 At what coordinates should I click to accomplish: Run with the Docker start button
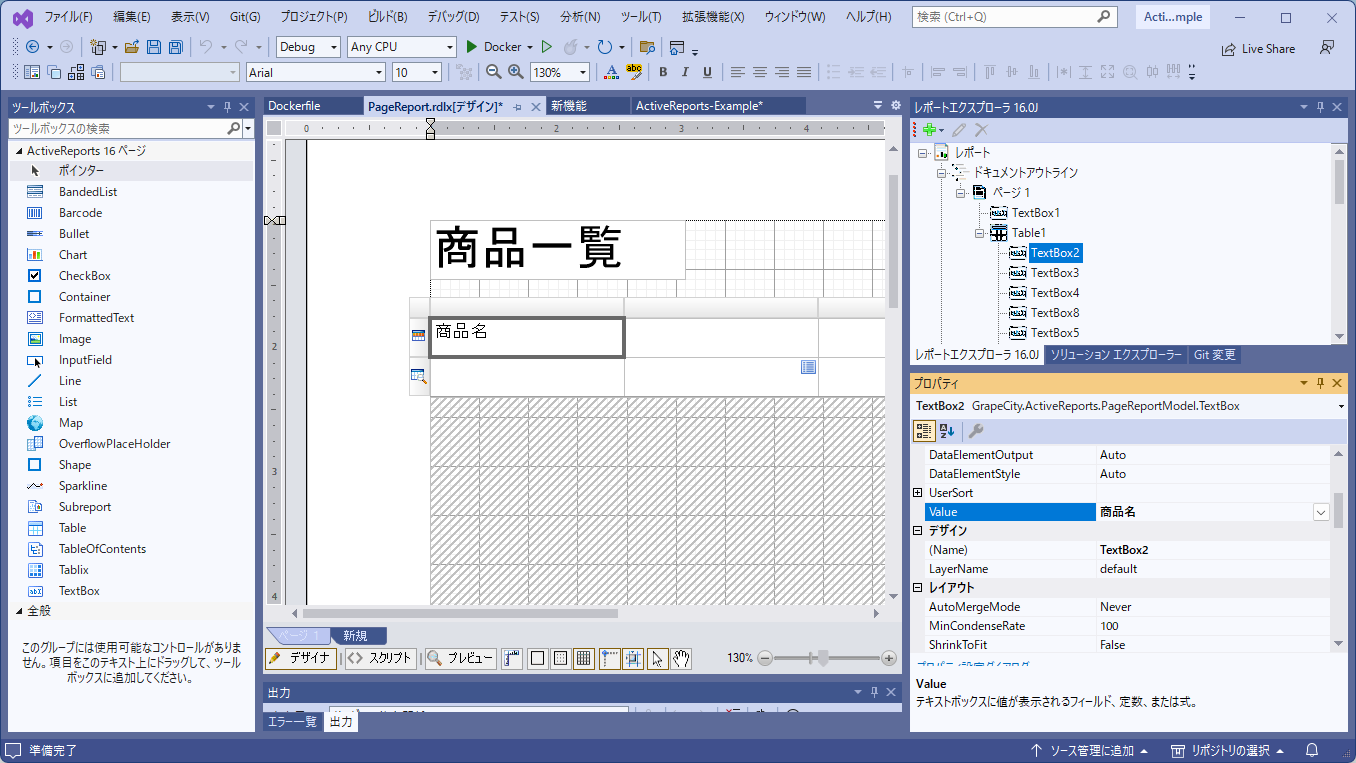point(499,47)
